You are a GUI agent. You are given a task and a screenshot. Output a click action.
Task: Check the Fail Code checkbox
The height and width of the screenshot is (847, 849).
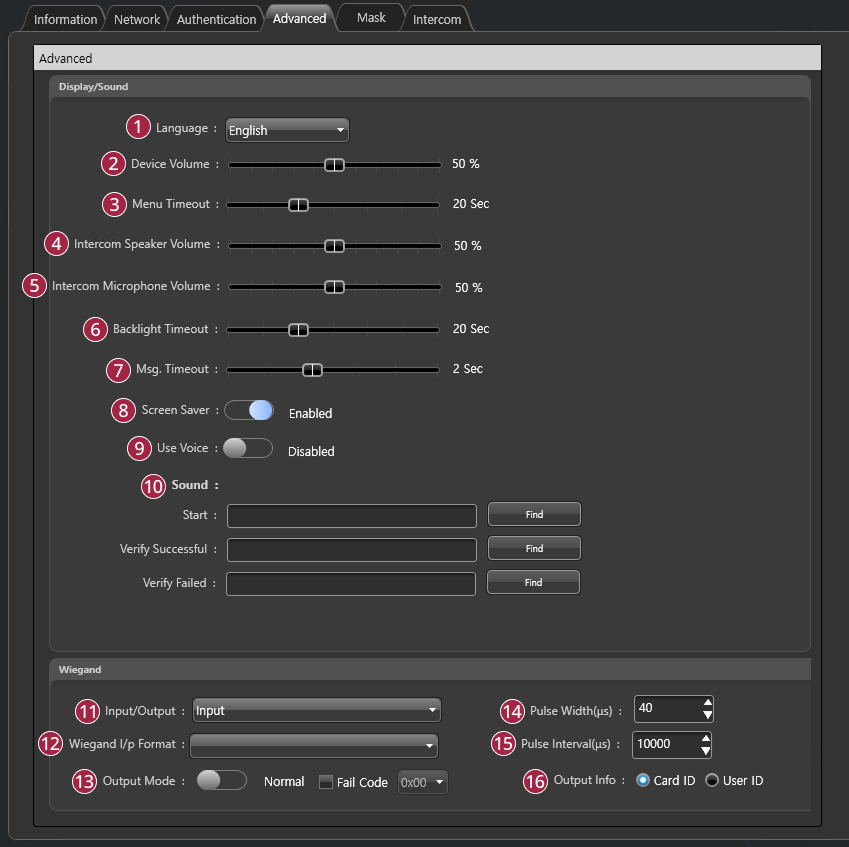[x=326, y=782]
